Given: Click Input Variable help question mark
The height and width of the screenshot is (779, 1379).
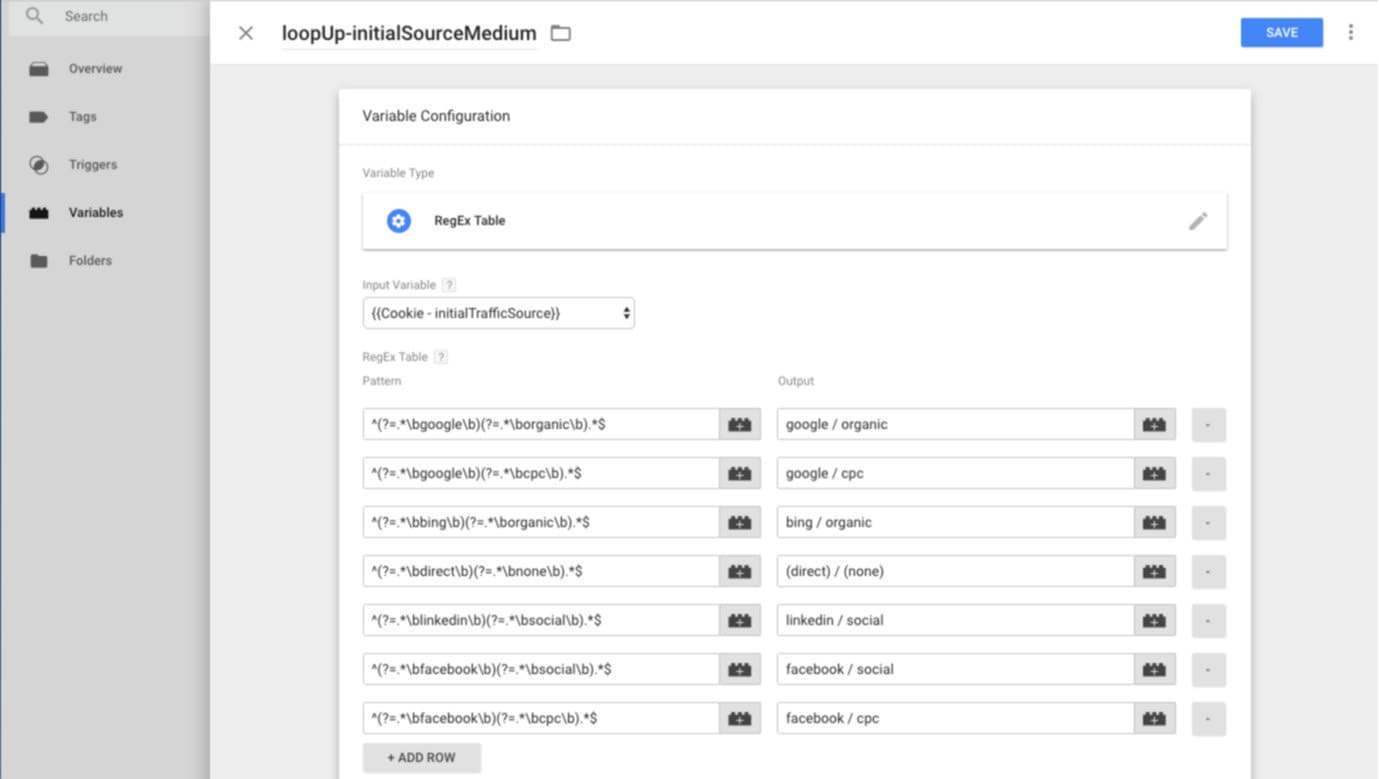Looking at the screenshot, I should click(x=449, y=285).
